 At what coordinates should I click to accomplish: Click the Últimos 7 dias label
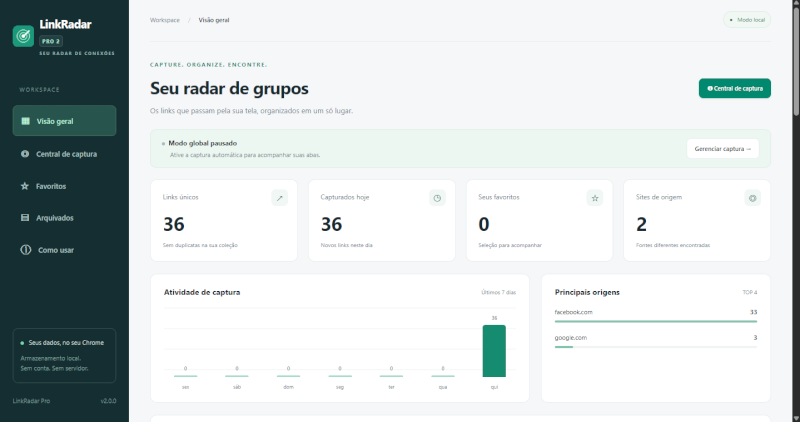click(x=498, y=292)
